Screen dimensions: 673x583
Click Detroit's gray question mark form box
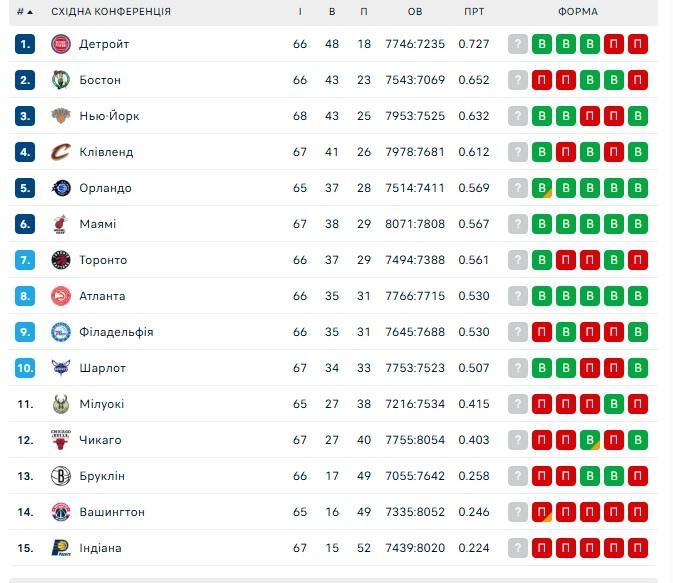point(518,44)
